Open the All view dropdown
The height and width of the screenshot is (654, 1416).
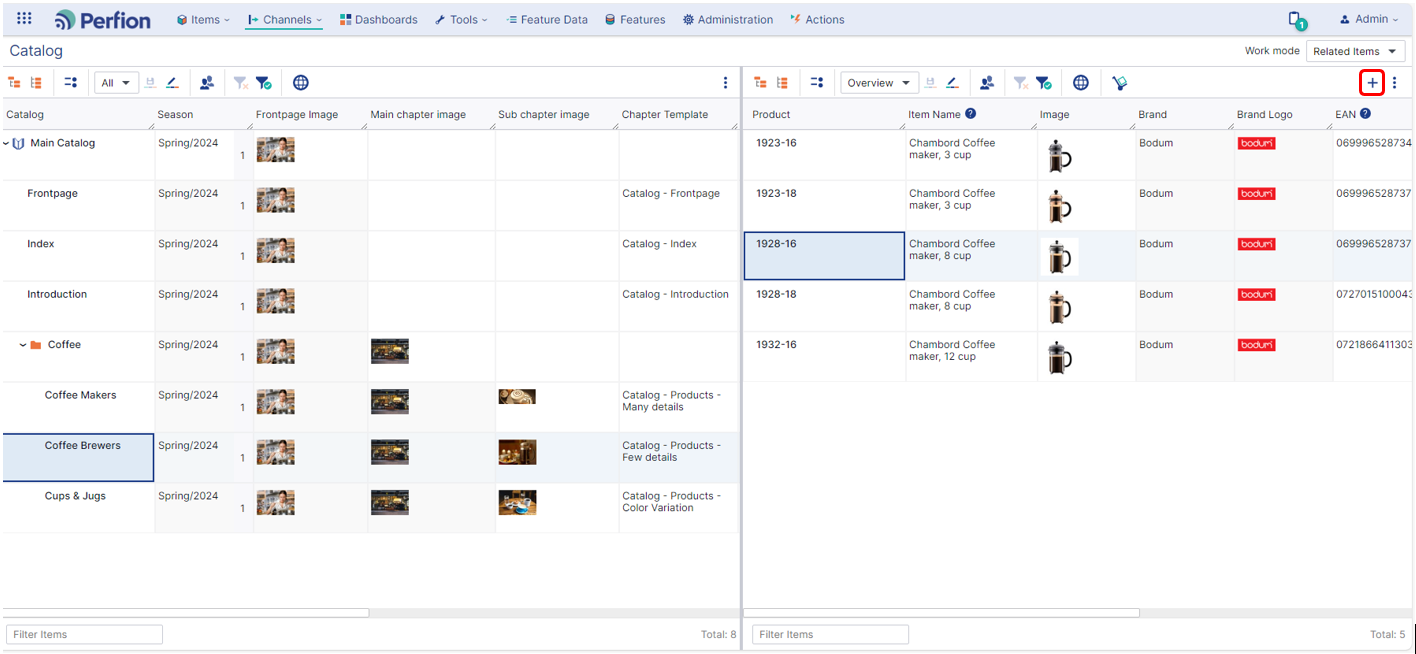click(116, 83)
